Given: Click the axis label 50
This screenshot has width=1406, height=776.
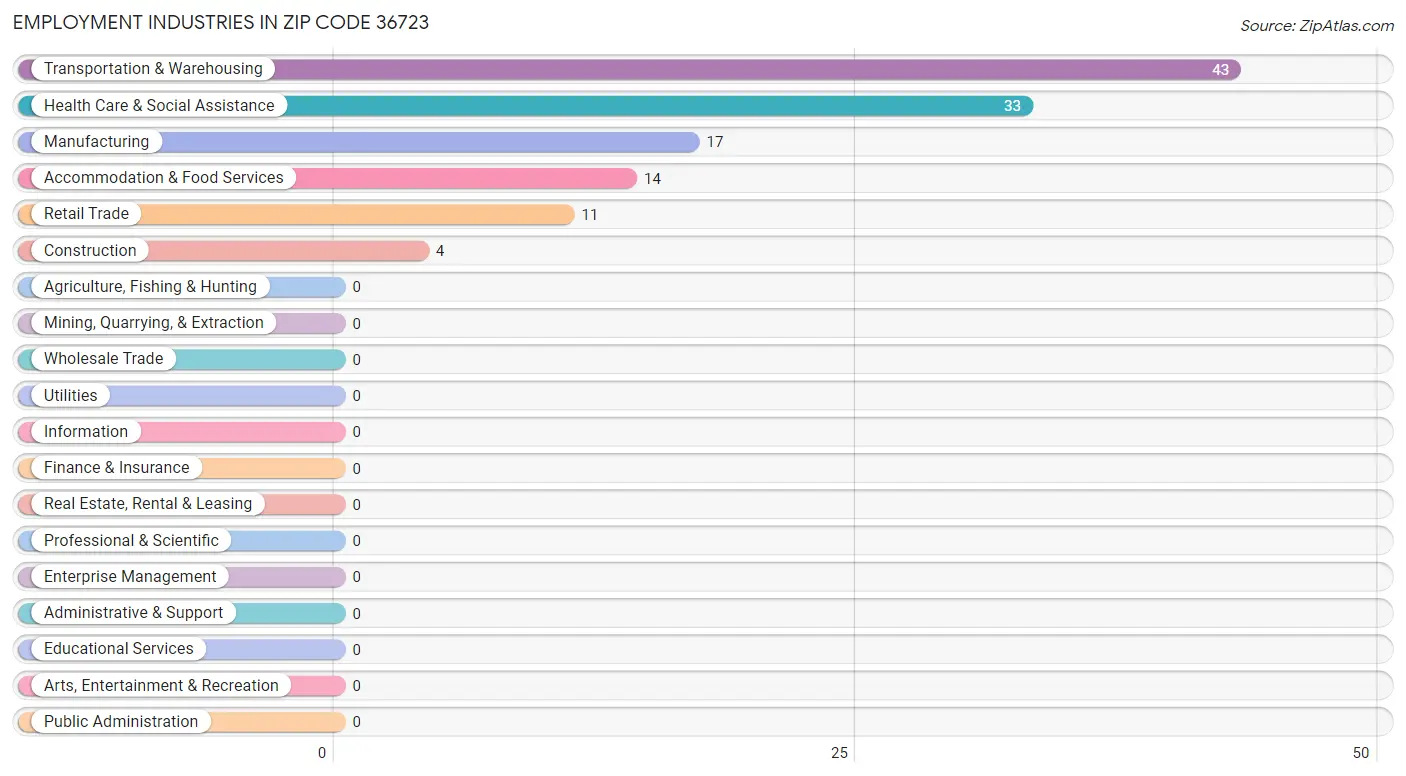Looking at the screenshot, I should tap(1360, 753).
